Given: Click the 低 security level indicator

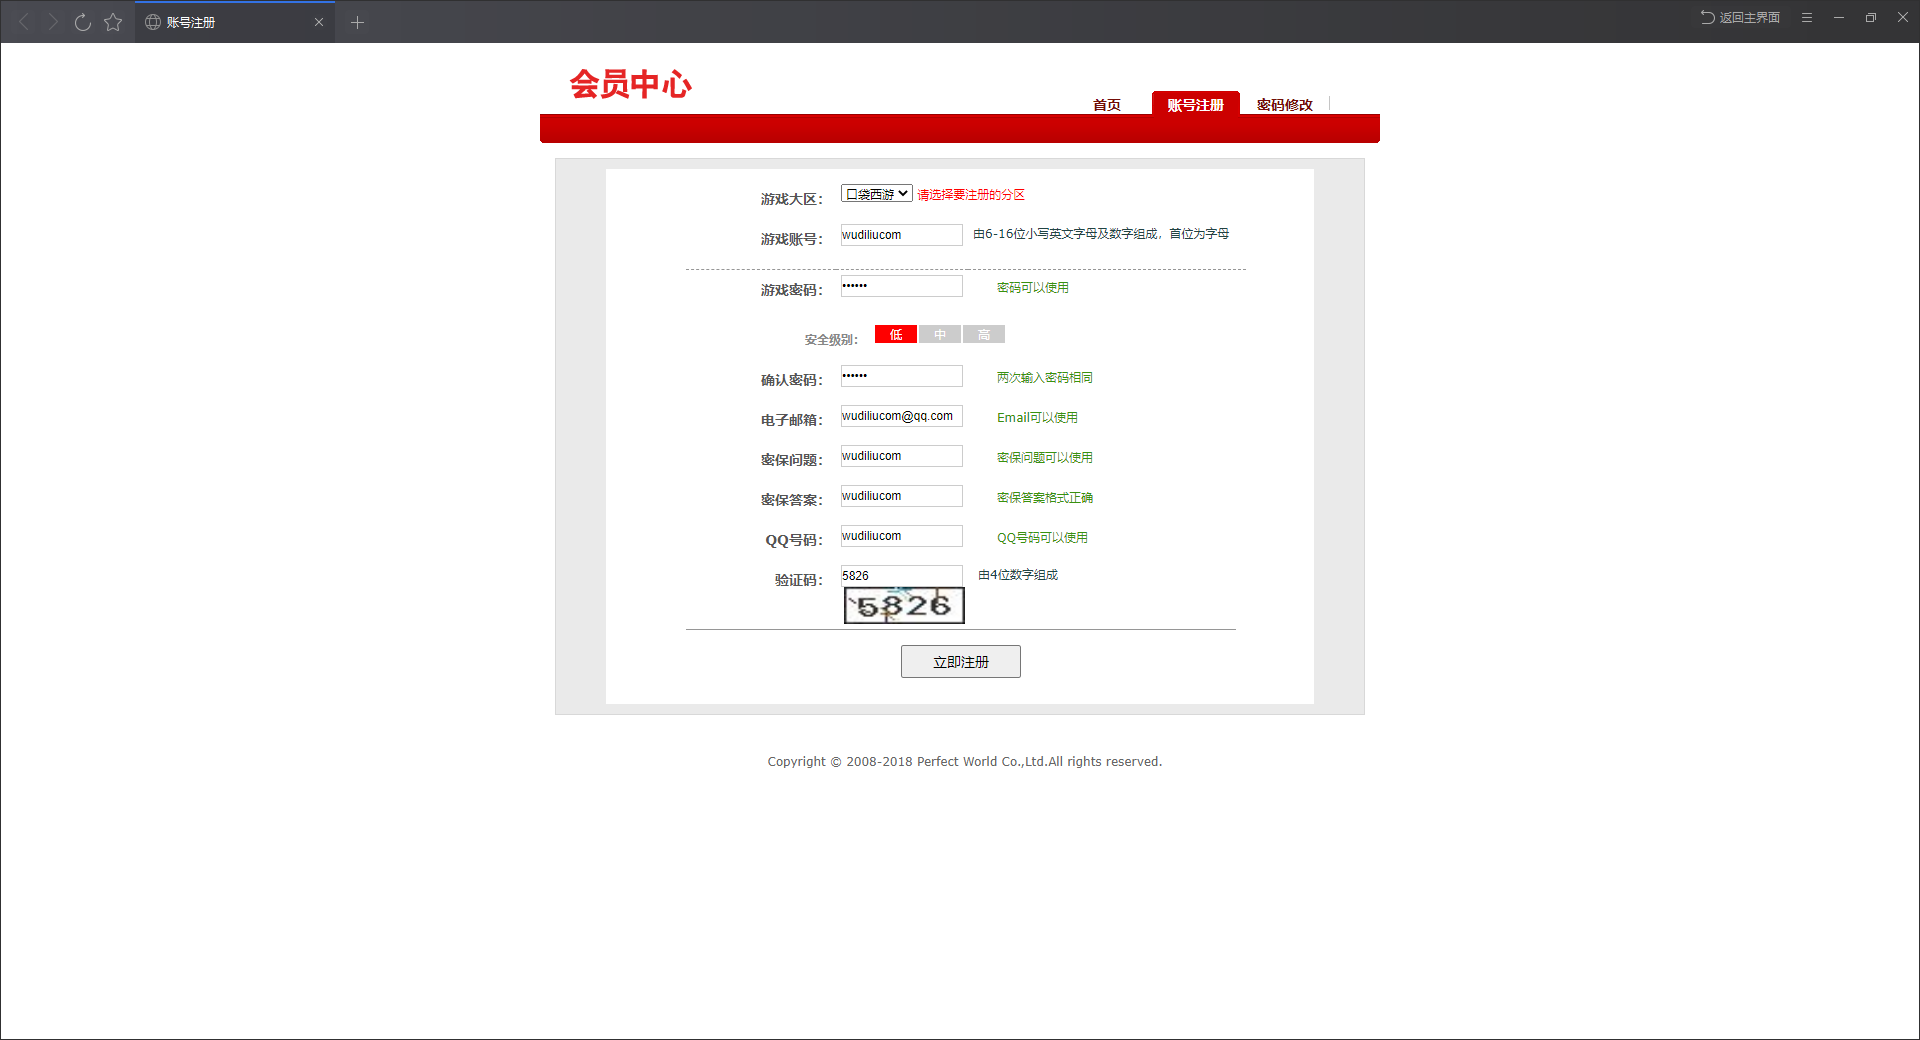Looking at the screenshot, I should (896, 334).
